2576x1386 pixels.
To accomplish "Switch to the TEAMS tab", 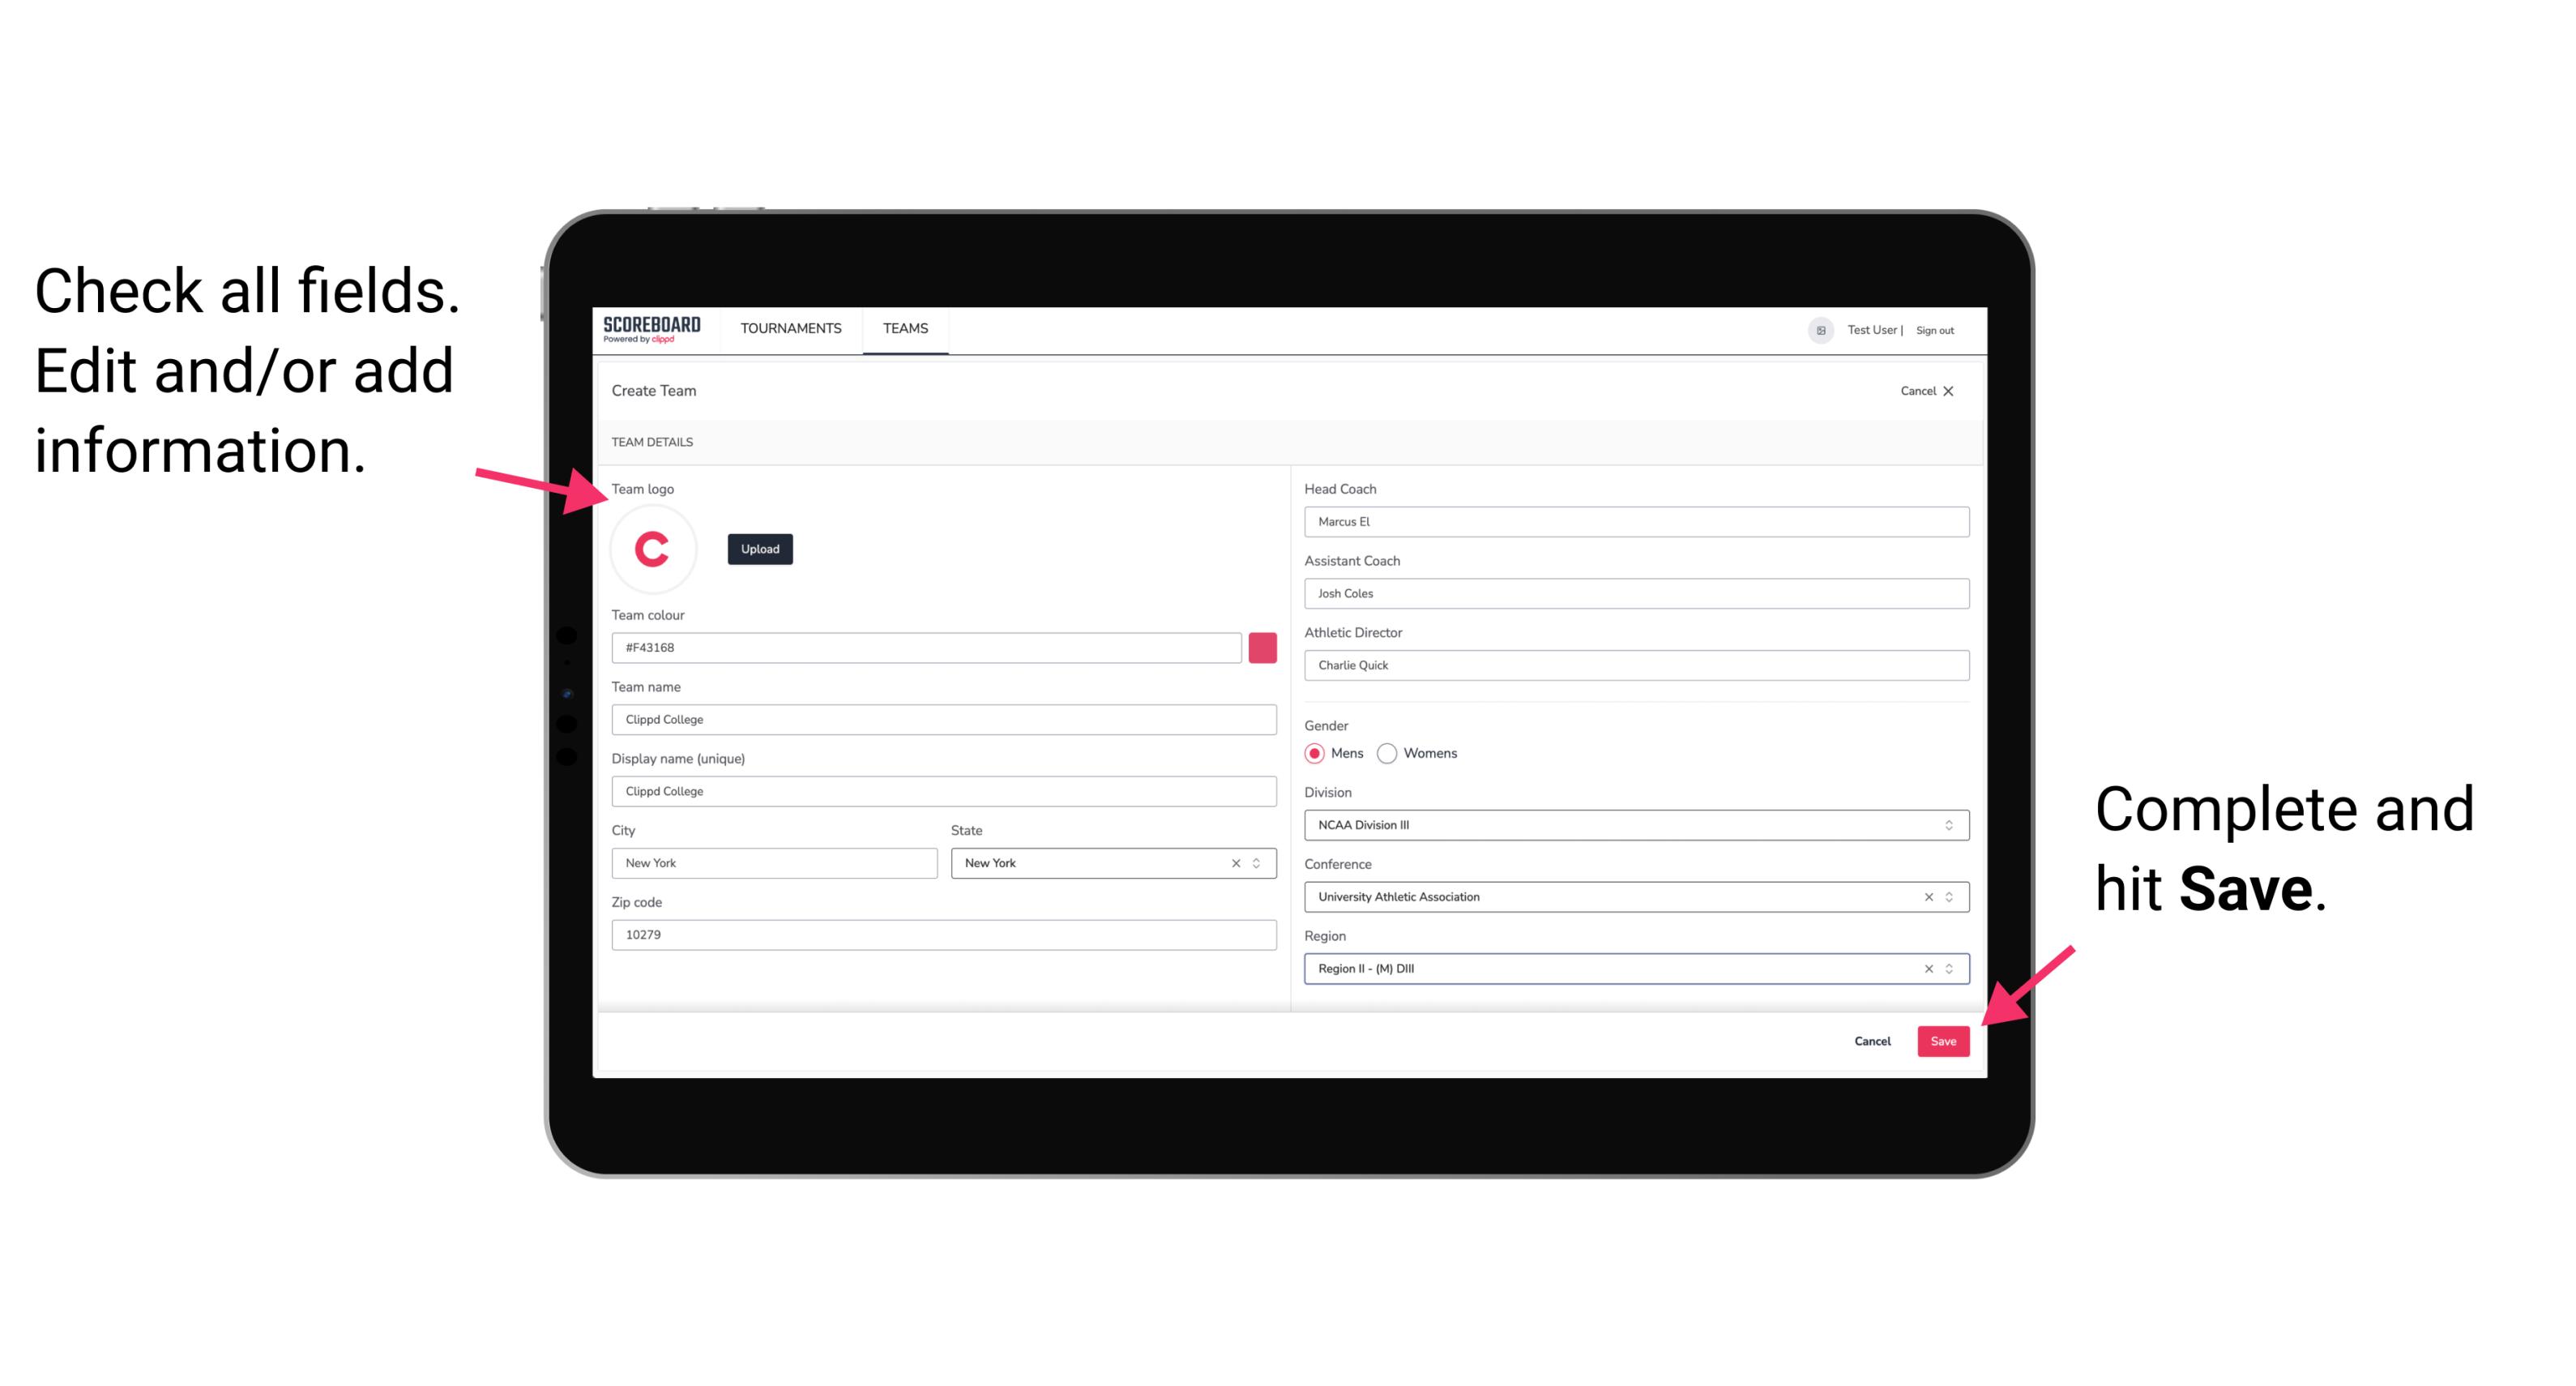I will pos(904,329).
